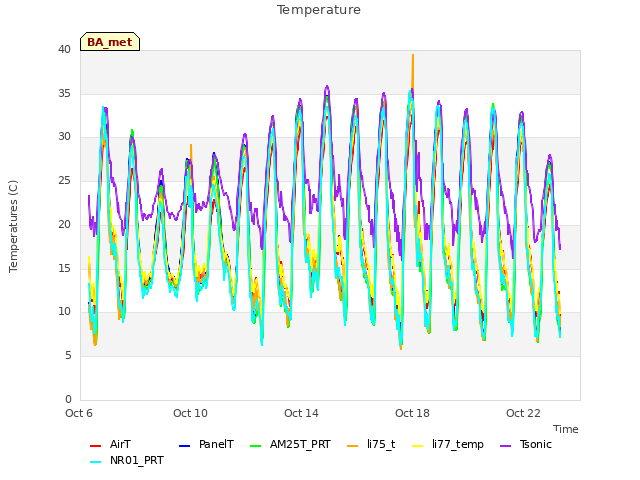Hide the AM25T_PRT series via legend
This screenshot has height=480, width=640.
[x=290, y=444]
